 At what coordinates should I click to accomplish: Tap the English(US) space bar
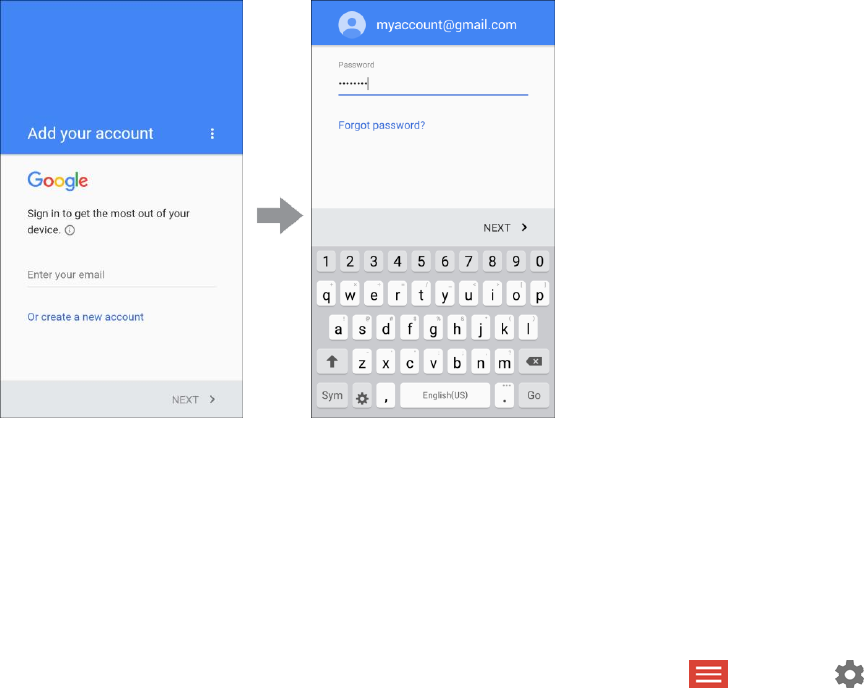[x=445, y=396]
